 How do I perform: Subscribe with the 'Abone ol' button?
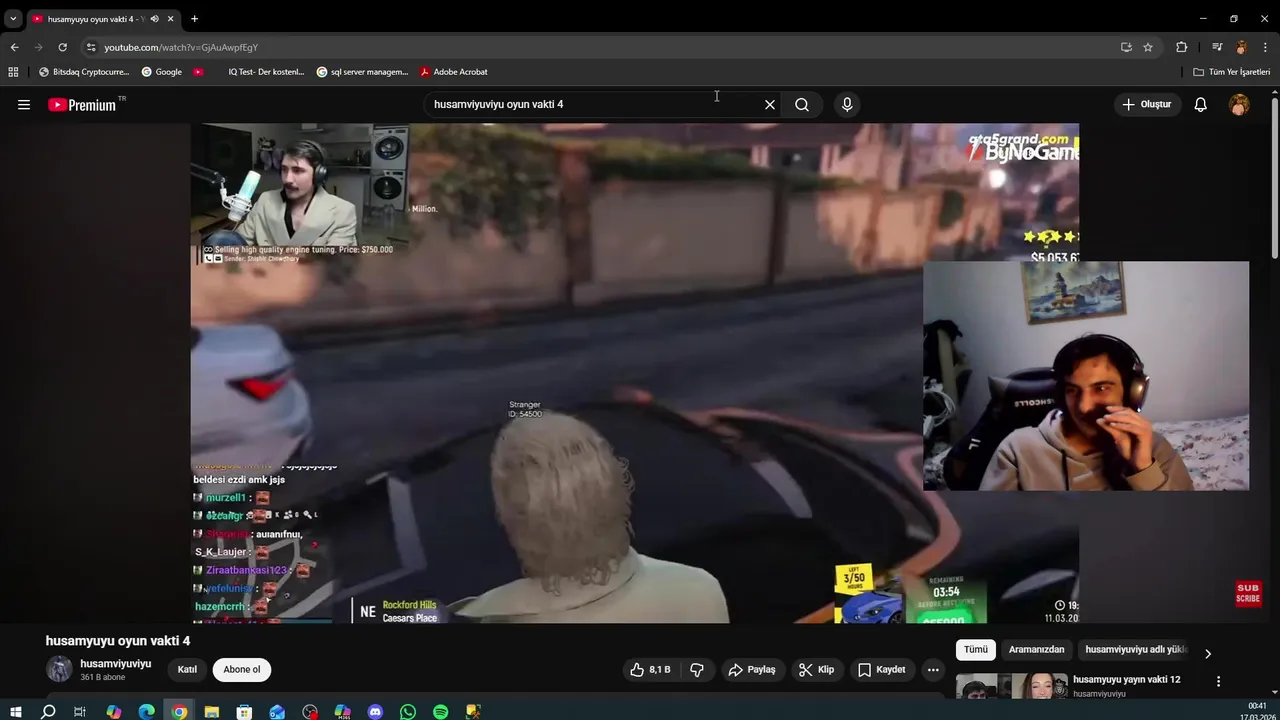pyautogui.click(x=242, y=670)
